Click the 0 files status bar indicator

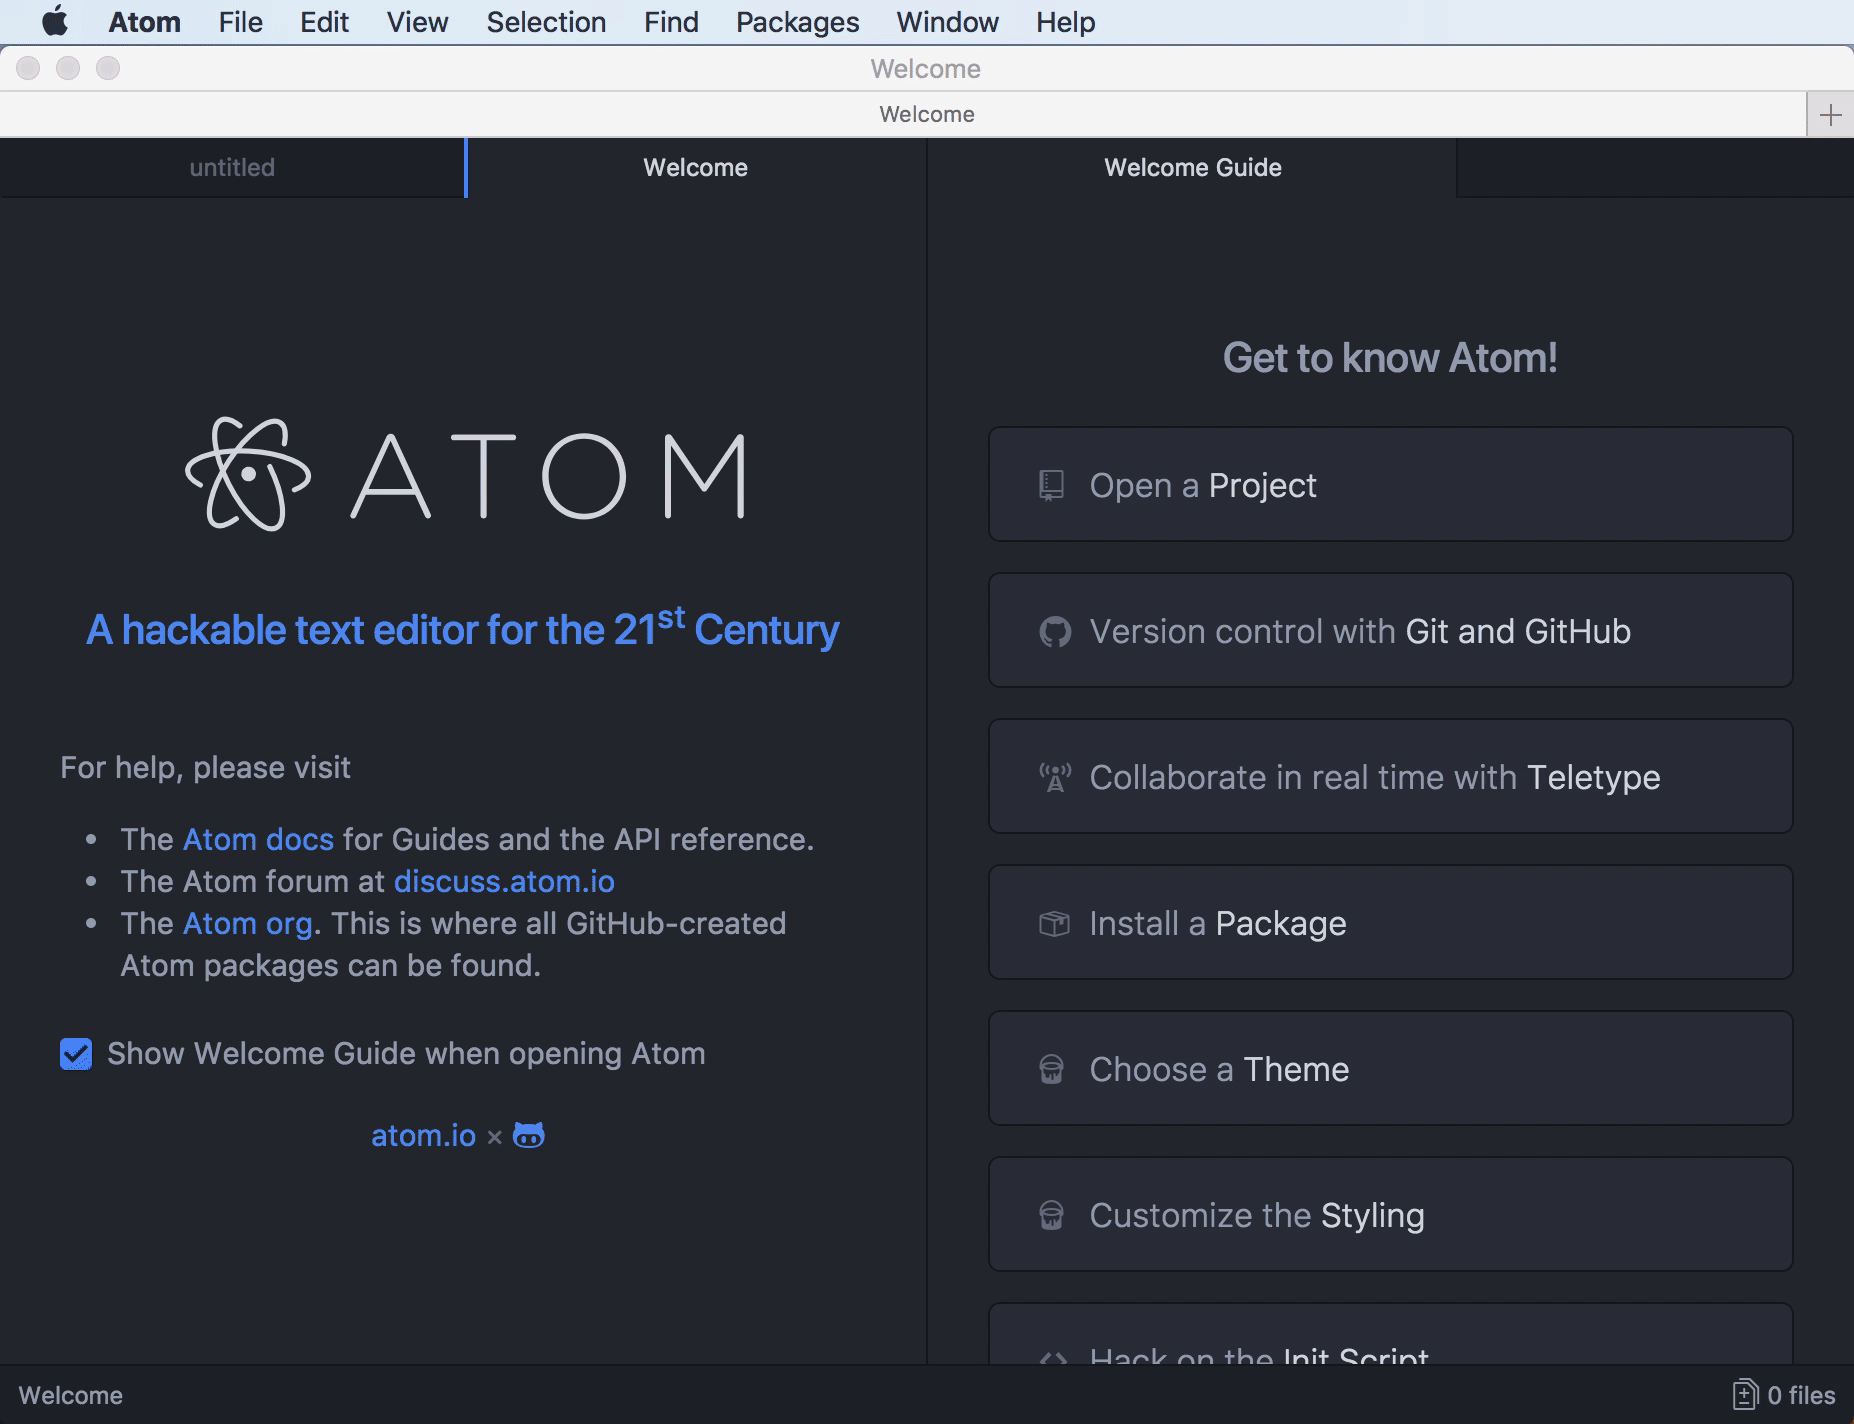point(1784,1395)
